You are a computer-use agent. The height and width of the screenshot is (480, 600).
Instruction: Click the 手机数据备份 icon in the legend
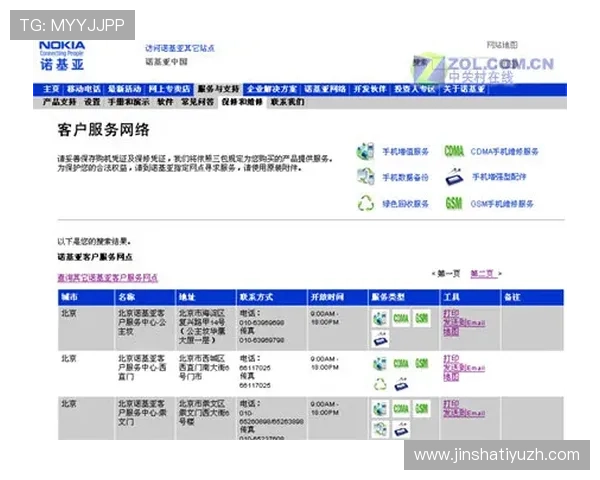click(365, 176)
